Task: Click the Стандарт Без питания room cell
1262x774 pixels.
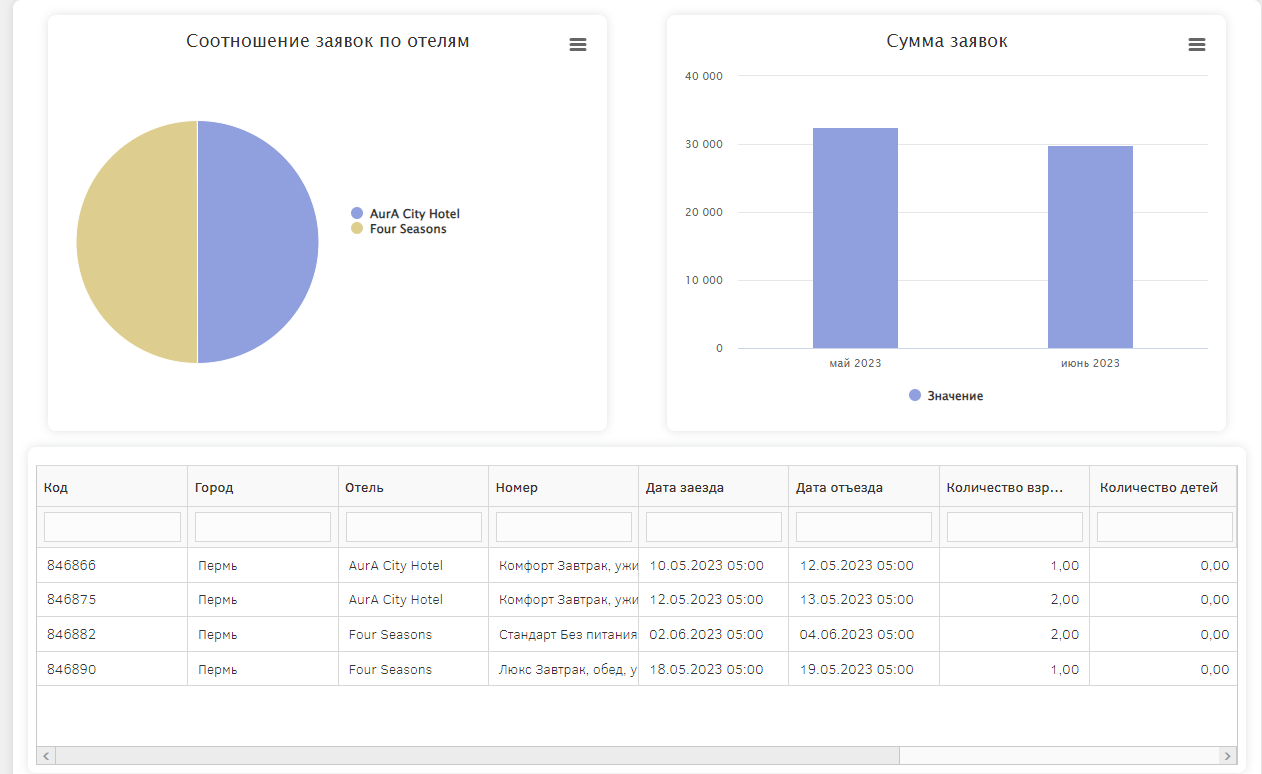Action: pos(563,634)
